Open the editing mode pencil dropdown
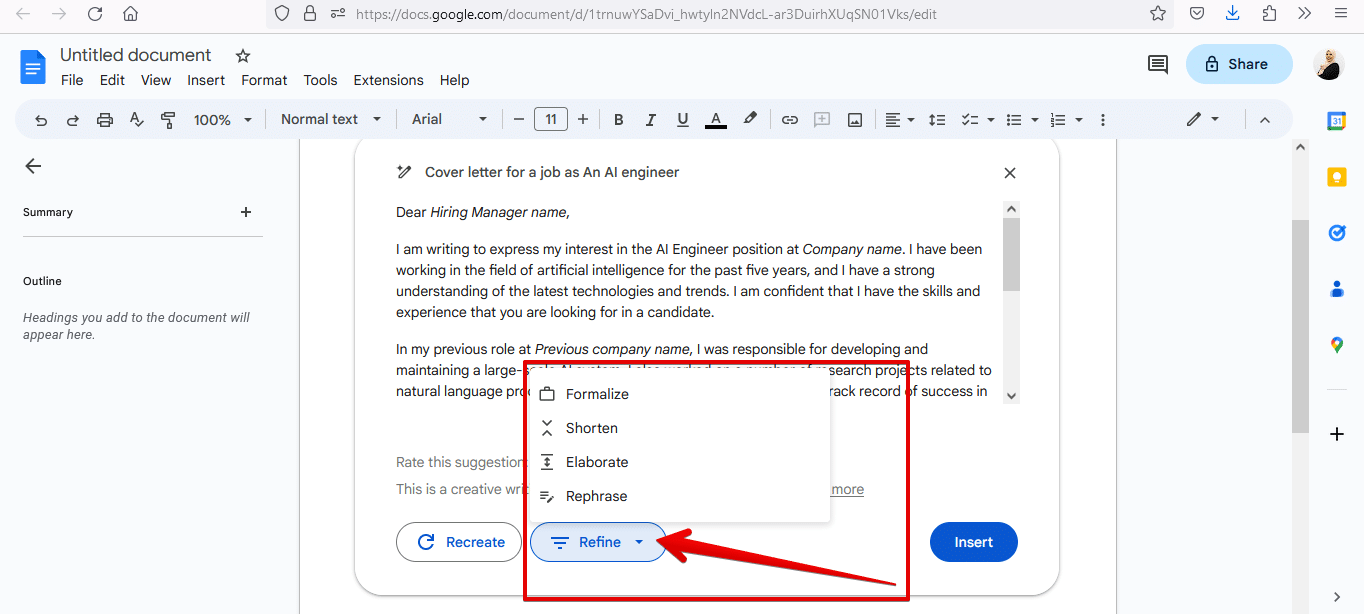The width and height of the screenshot is (1364, 614). [x=1203, y=119]
